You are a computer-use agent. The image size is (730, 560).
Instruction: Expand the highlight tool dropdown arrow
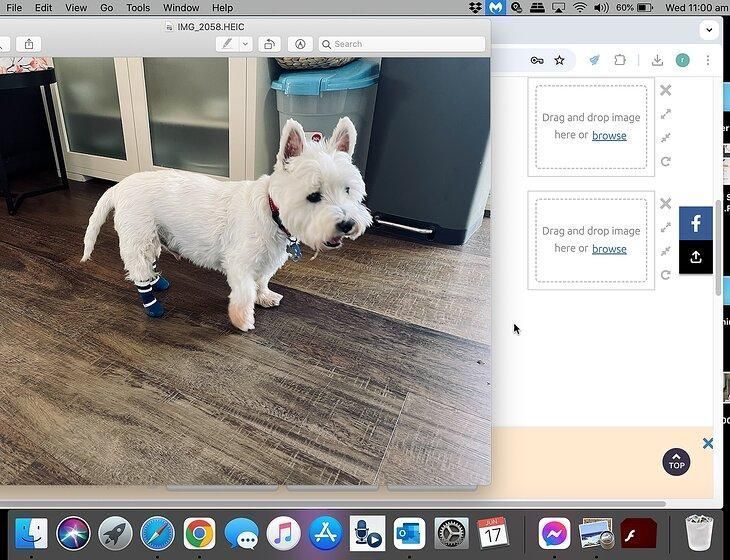[245, 44]
